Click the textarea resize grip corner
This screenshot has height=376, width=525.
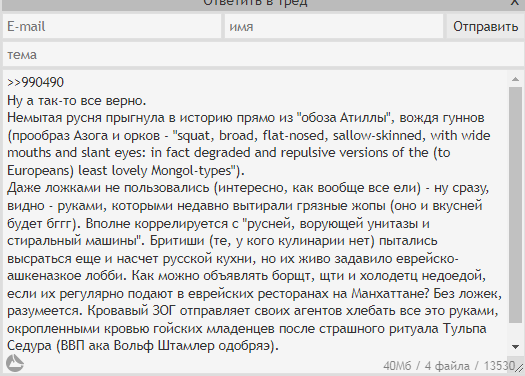(x=519, y=367)
